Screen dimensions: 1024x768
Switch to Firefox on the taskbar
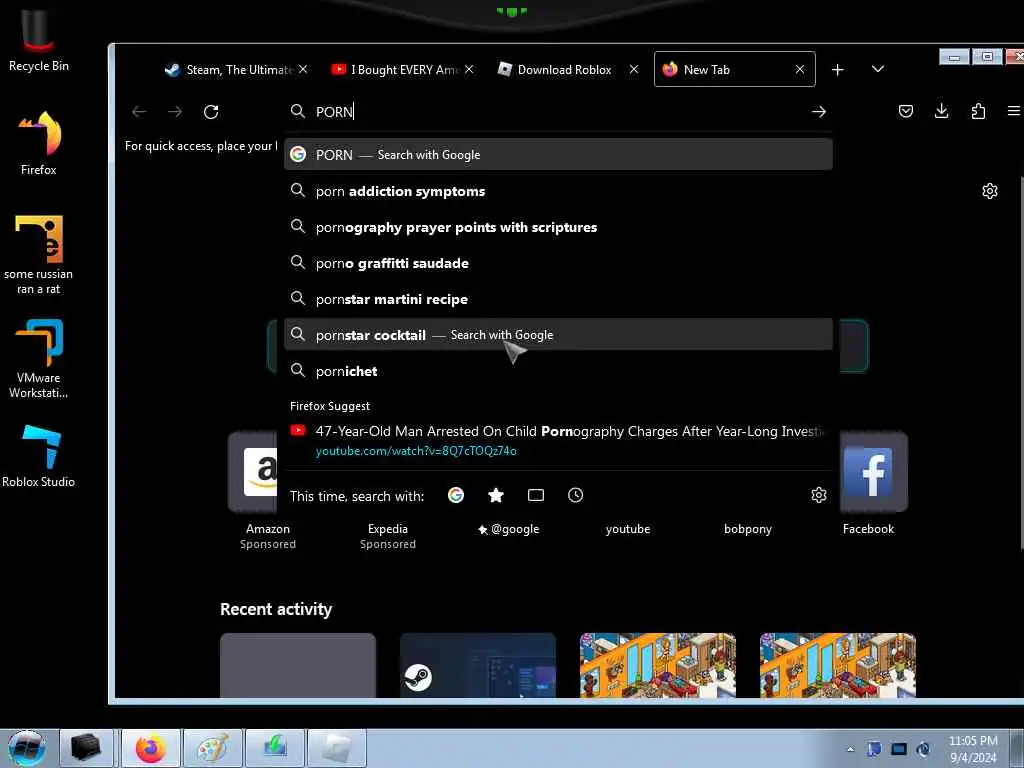pyautogui.click(x=151, y=748)
